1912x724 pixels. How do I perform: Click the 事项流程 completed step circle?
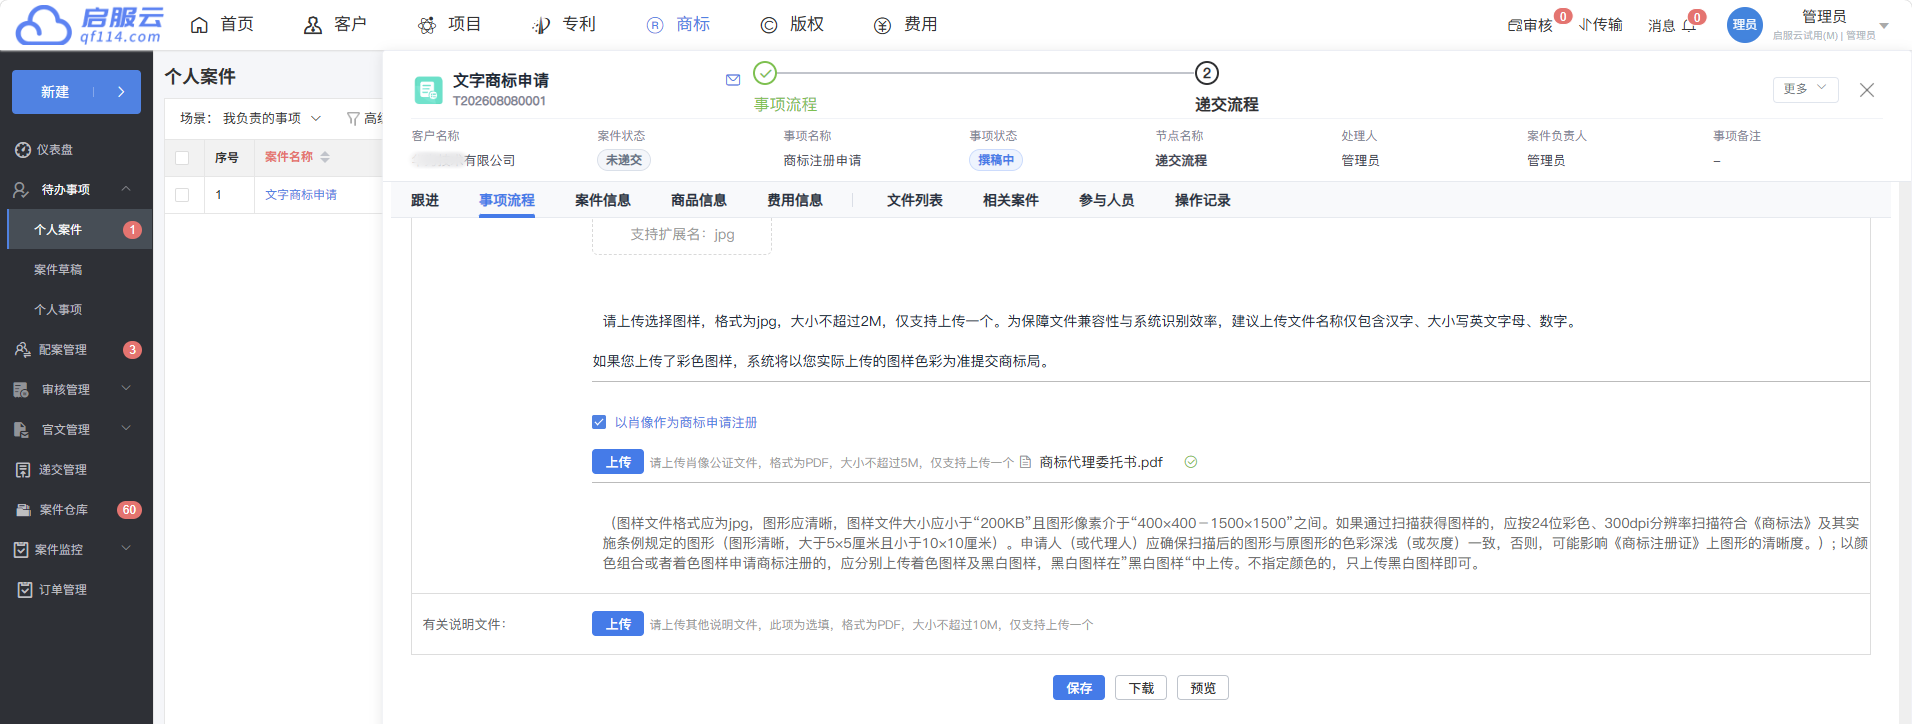tap(765, 73)
